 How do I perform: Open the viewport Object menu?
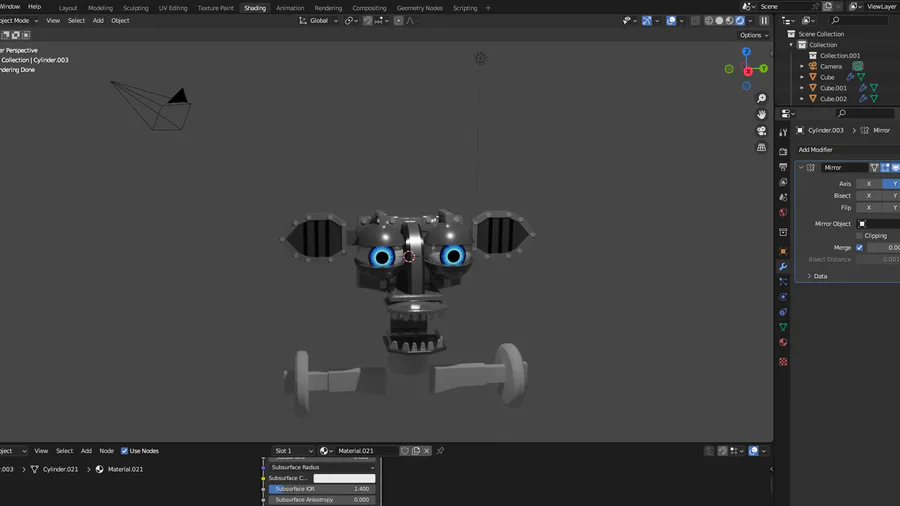pyautogui.click(x=120, y=21)
